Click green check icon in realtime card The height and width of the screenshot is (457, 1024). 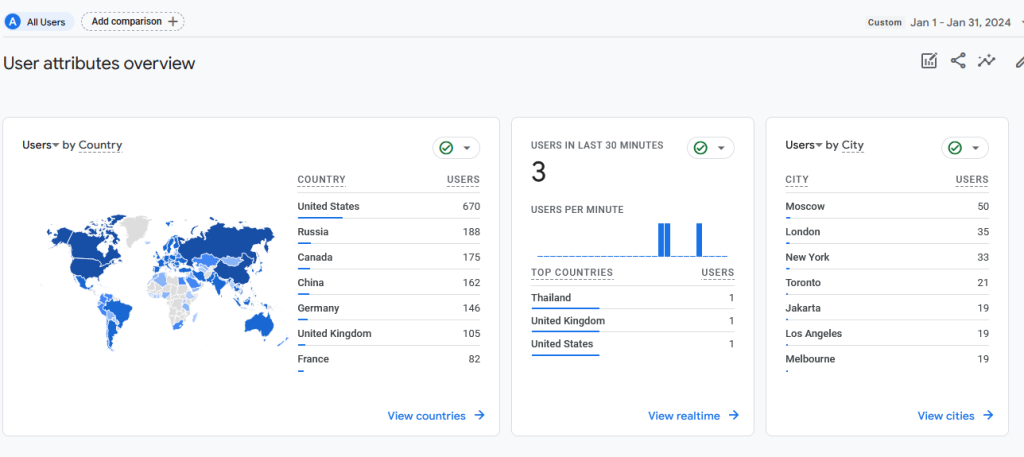pos(700,148)
